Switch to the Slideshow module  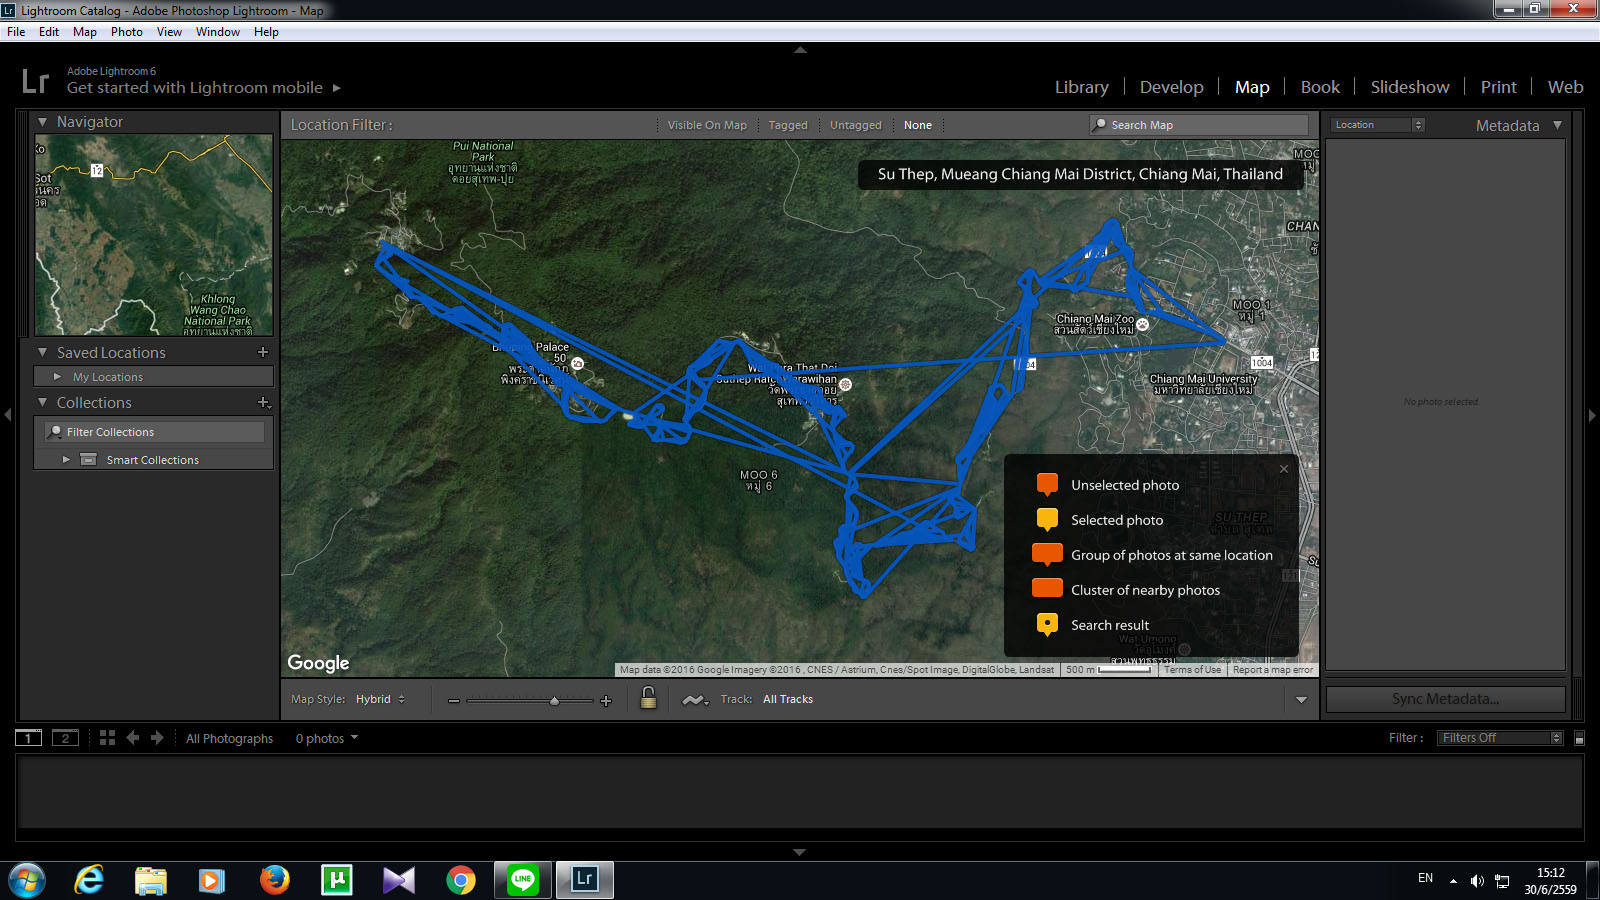[1410, 87]
